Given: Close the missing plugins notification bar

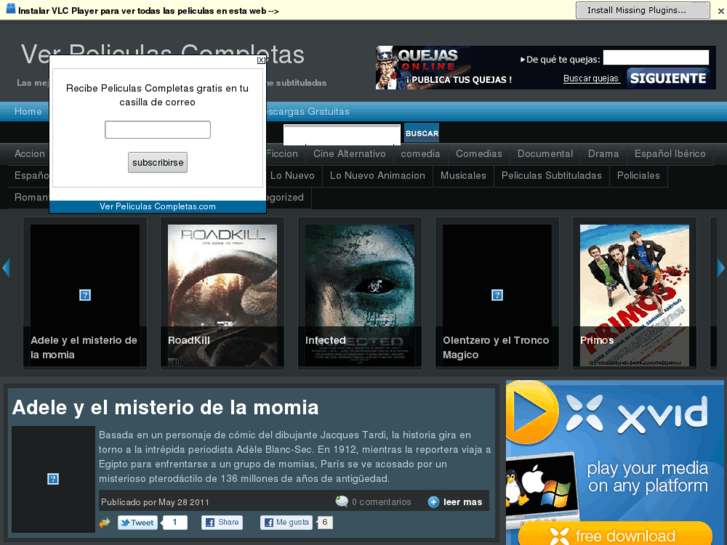Looking at the screenshot, I should pyautogui.click(x=721, y=11).
